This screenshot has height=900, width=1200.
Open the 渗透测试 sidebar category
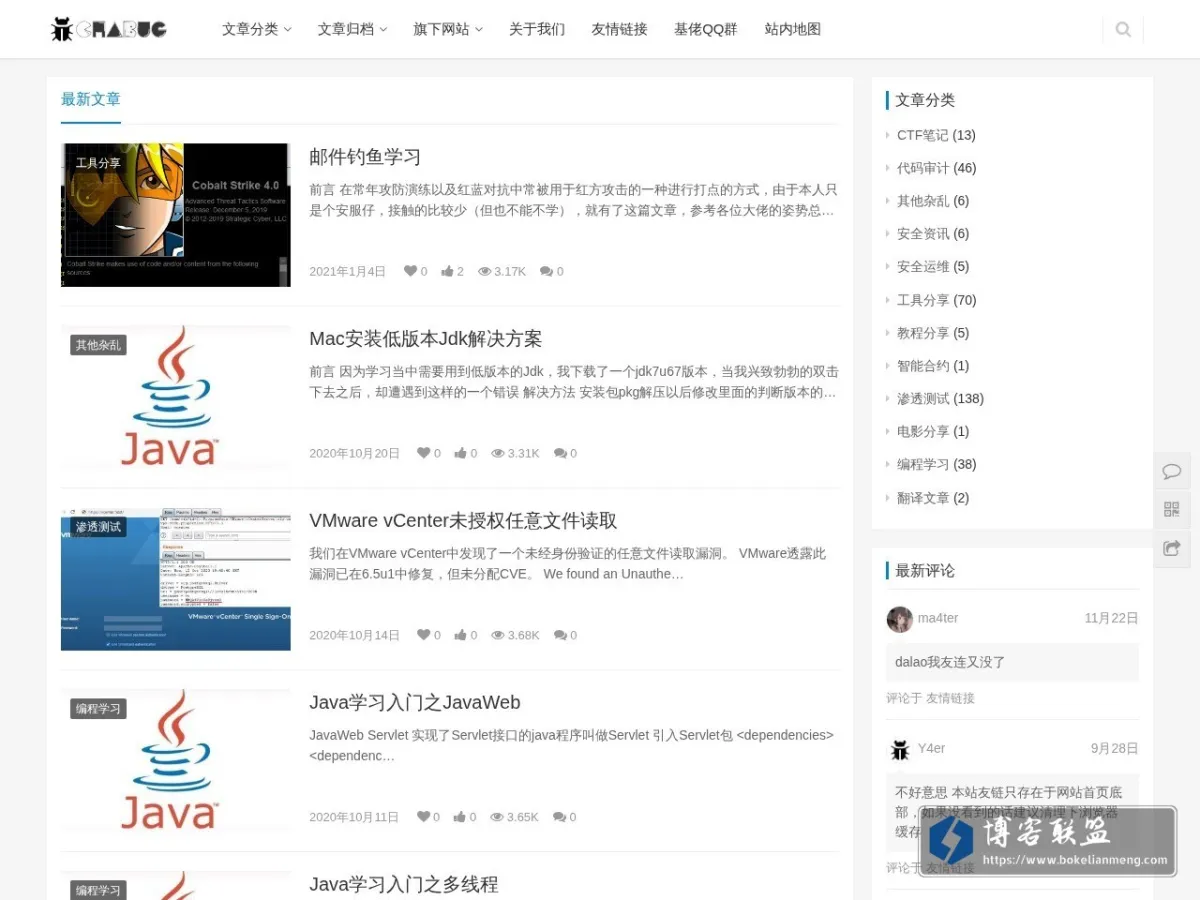click(x=922, y=398)
